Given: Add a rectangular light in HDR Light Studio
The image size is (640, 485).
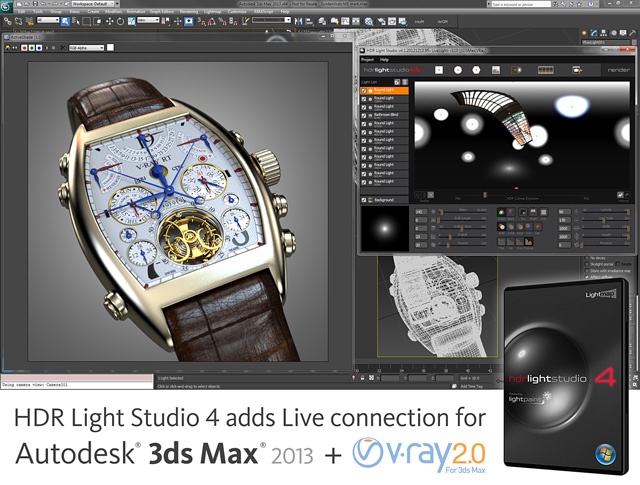Looking at the screenshot, I should point(439,70).
